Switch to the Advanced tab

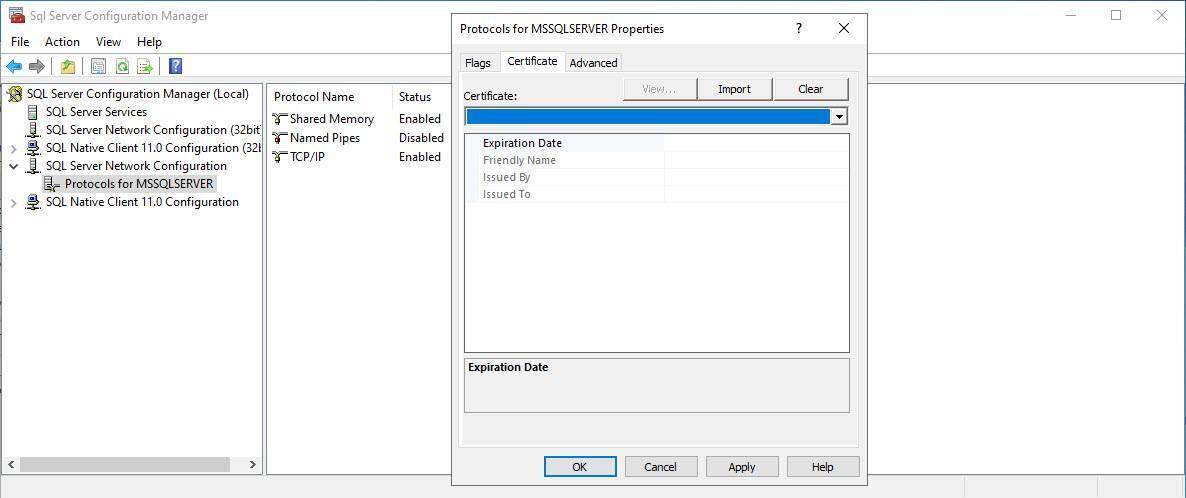tap(593, 62)
